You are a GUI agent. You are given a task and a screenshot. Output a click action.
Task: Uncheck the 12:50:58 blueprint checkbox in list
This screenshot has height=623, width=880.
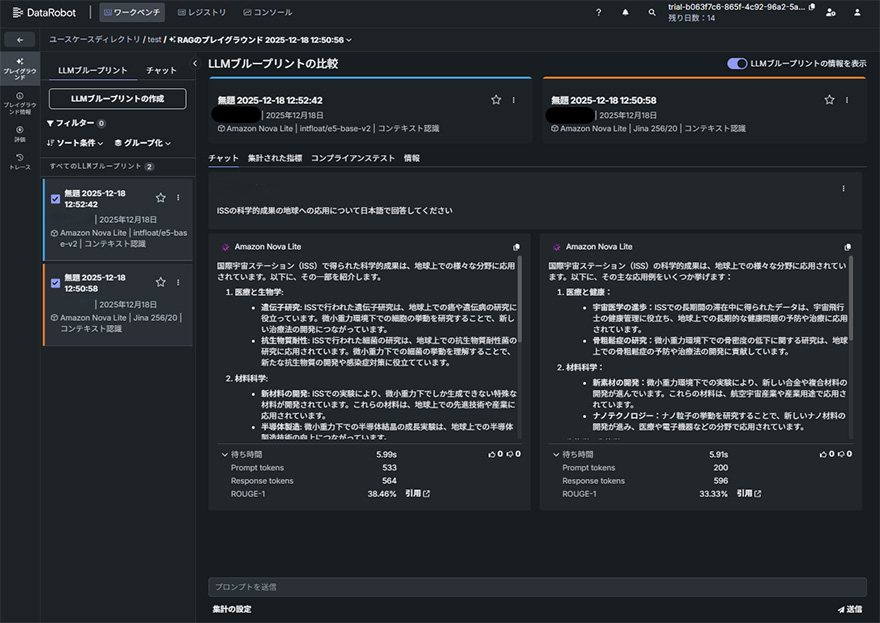click(x=55, y=283)
